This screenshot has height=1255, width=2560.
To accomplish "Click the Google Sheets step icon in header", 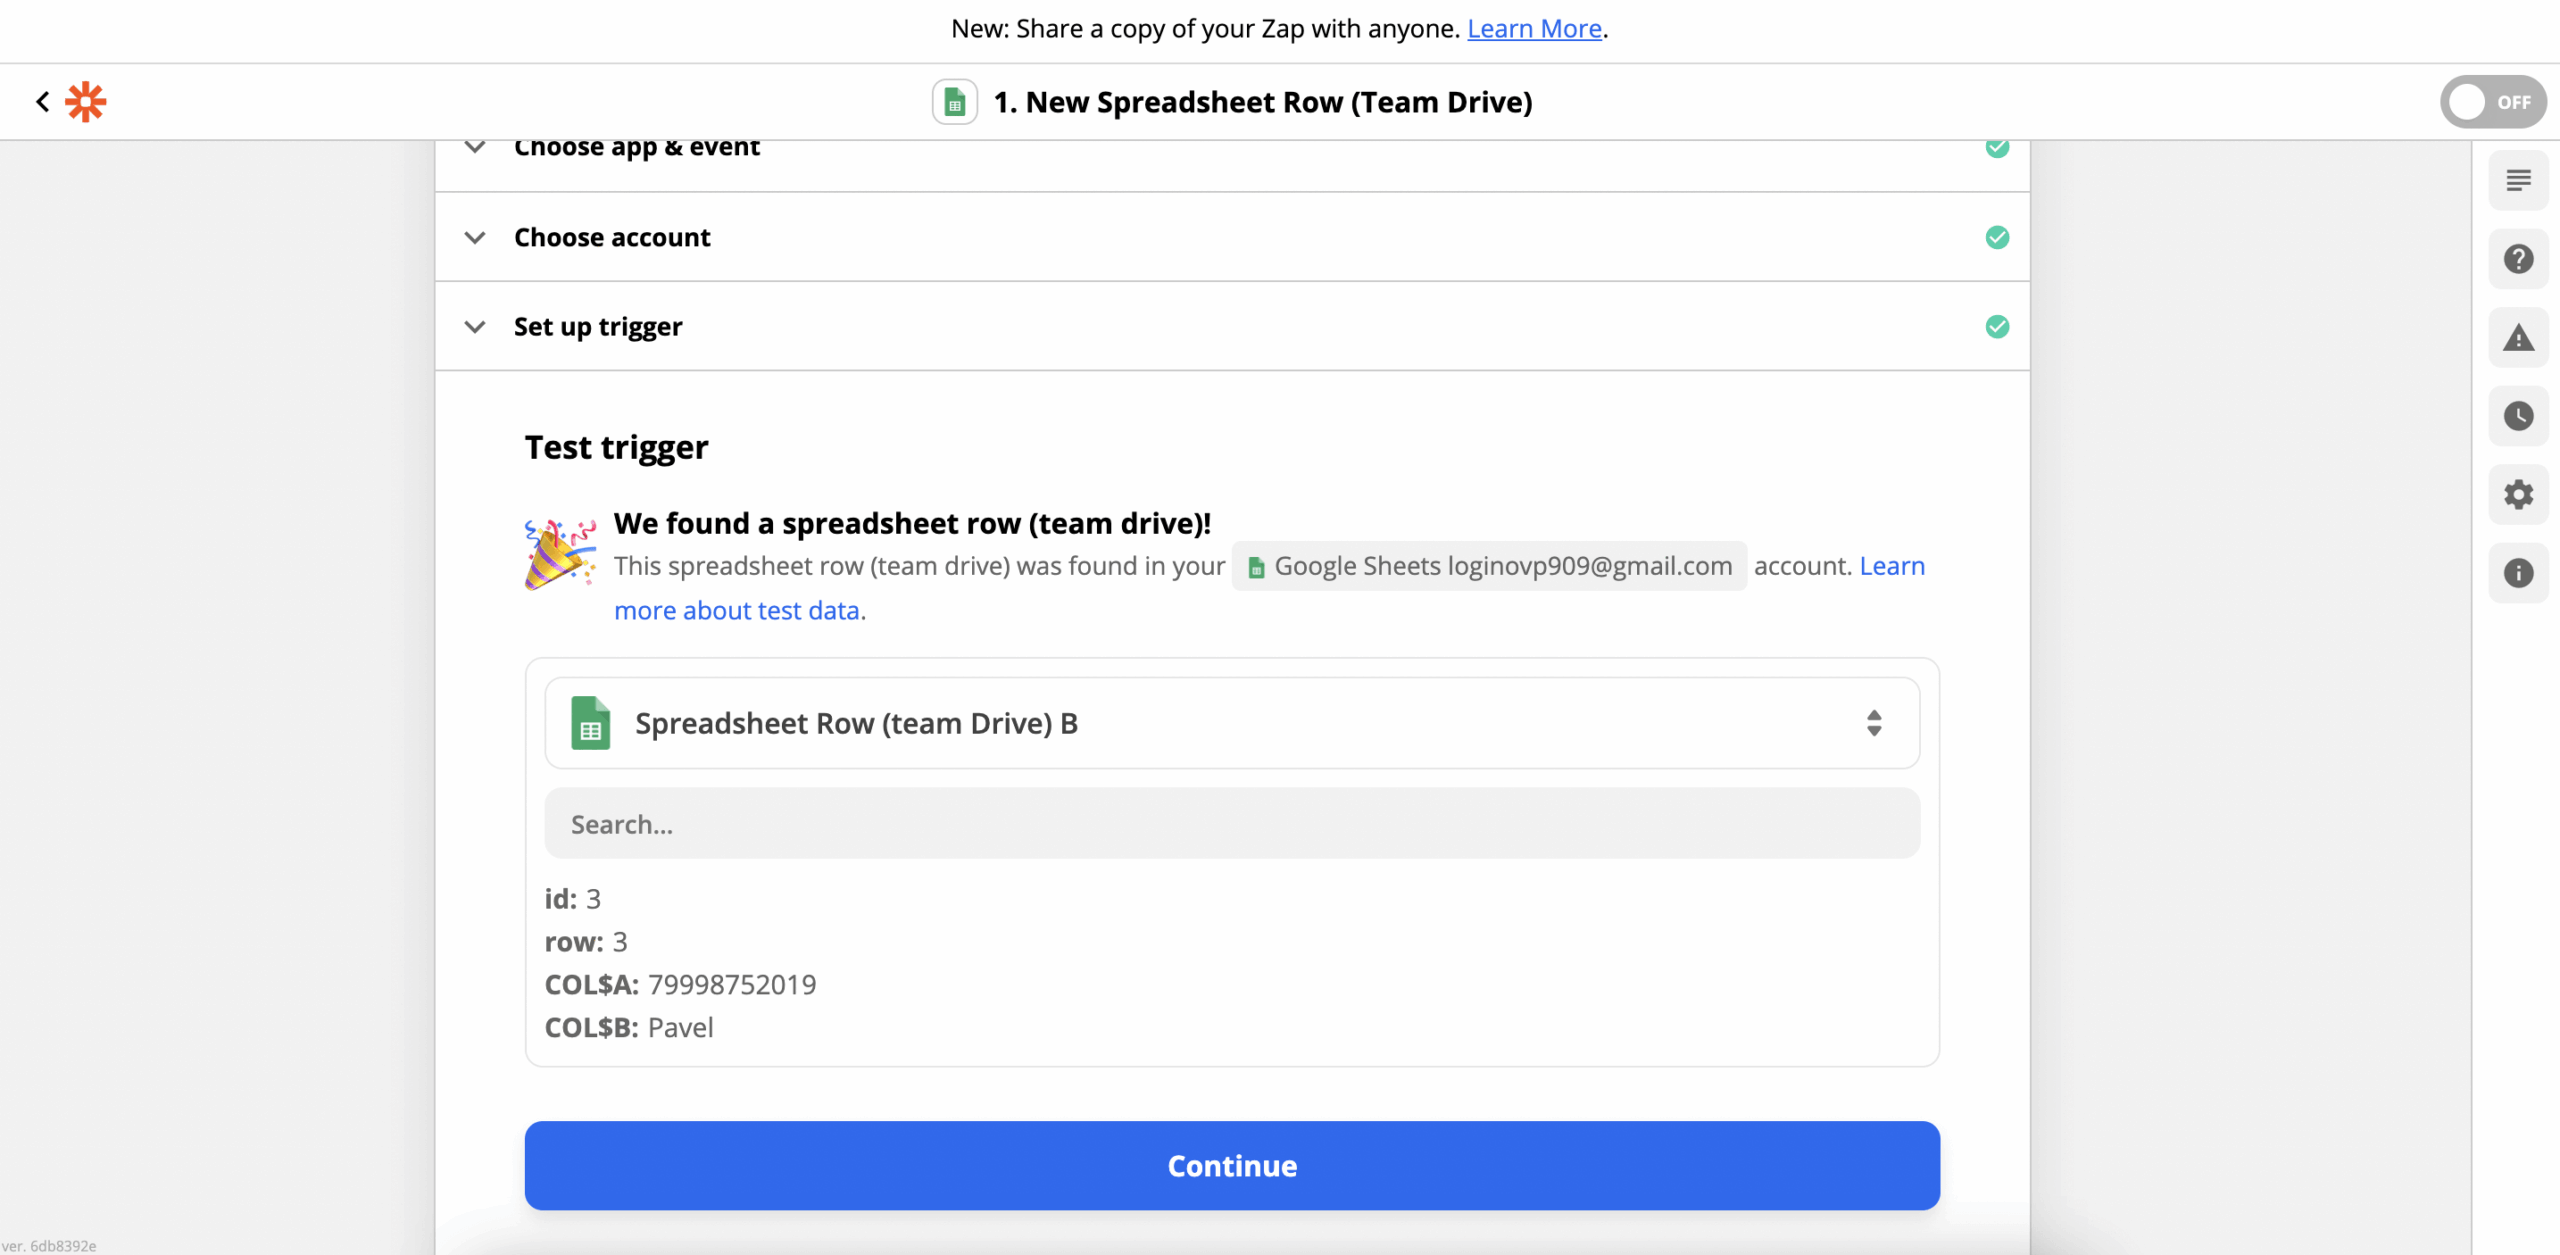I will [x=954, y=102].
